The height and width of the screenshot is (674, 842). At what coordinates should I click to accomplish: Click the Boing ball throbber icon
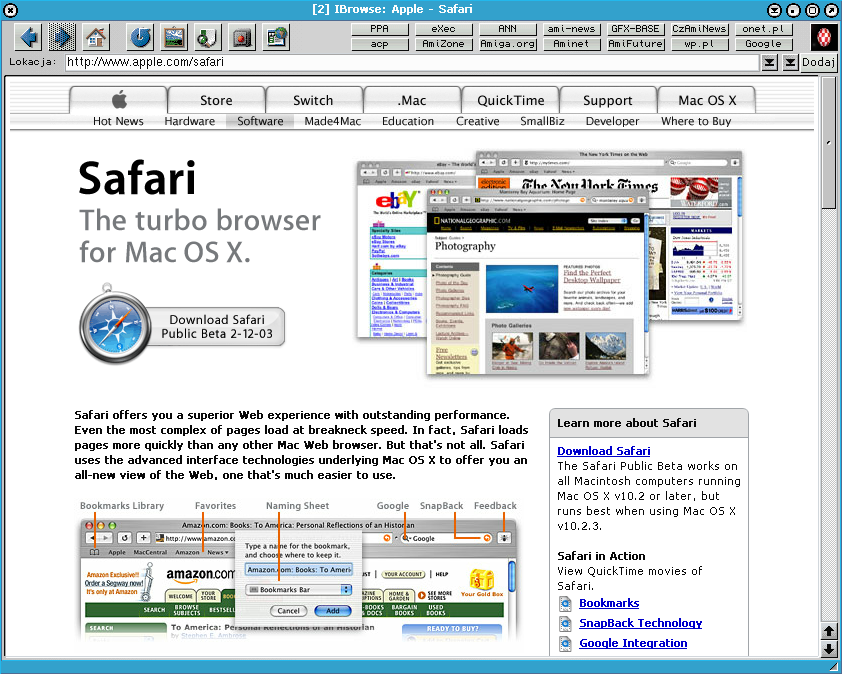(x=824, y=37)
